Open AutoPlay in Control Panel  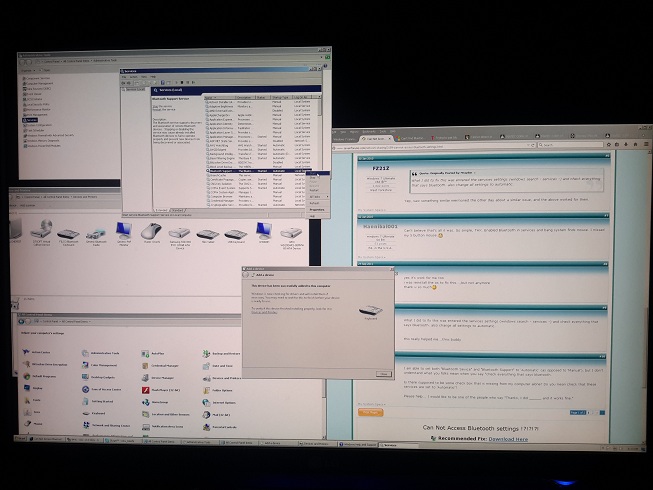click(153, 353)
